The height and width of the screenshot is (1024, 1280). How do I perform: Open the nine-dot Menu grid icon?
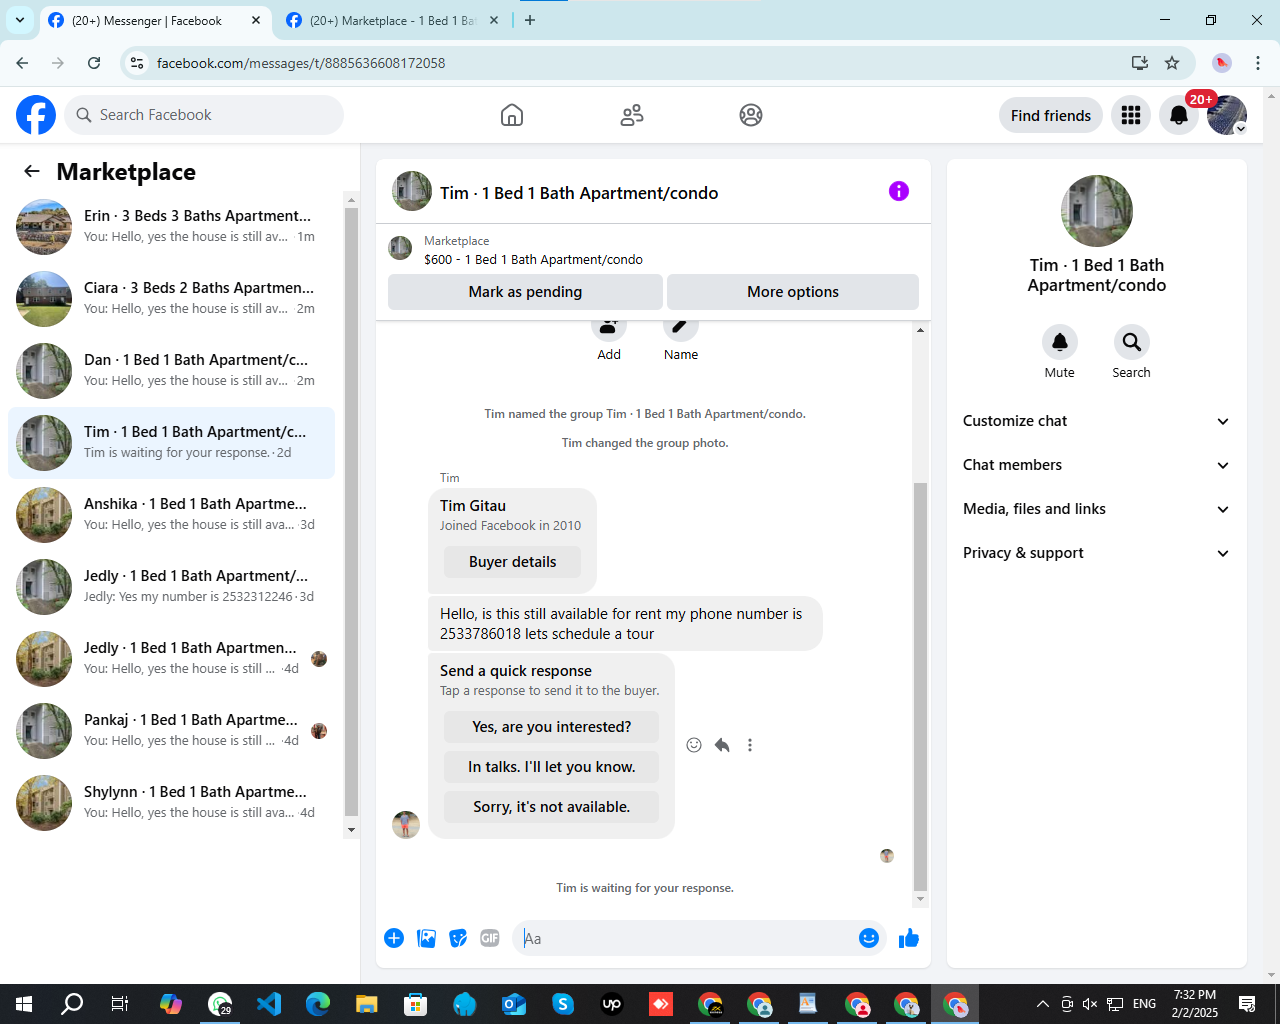[1131, 115]
